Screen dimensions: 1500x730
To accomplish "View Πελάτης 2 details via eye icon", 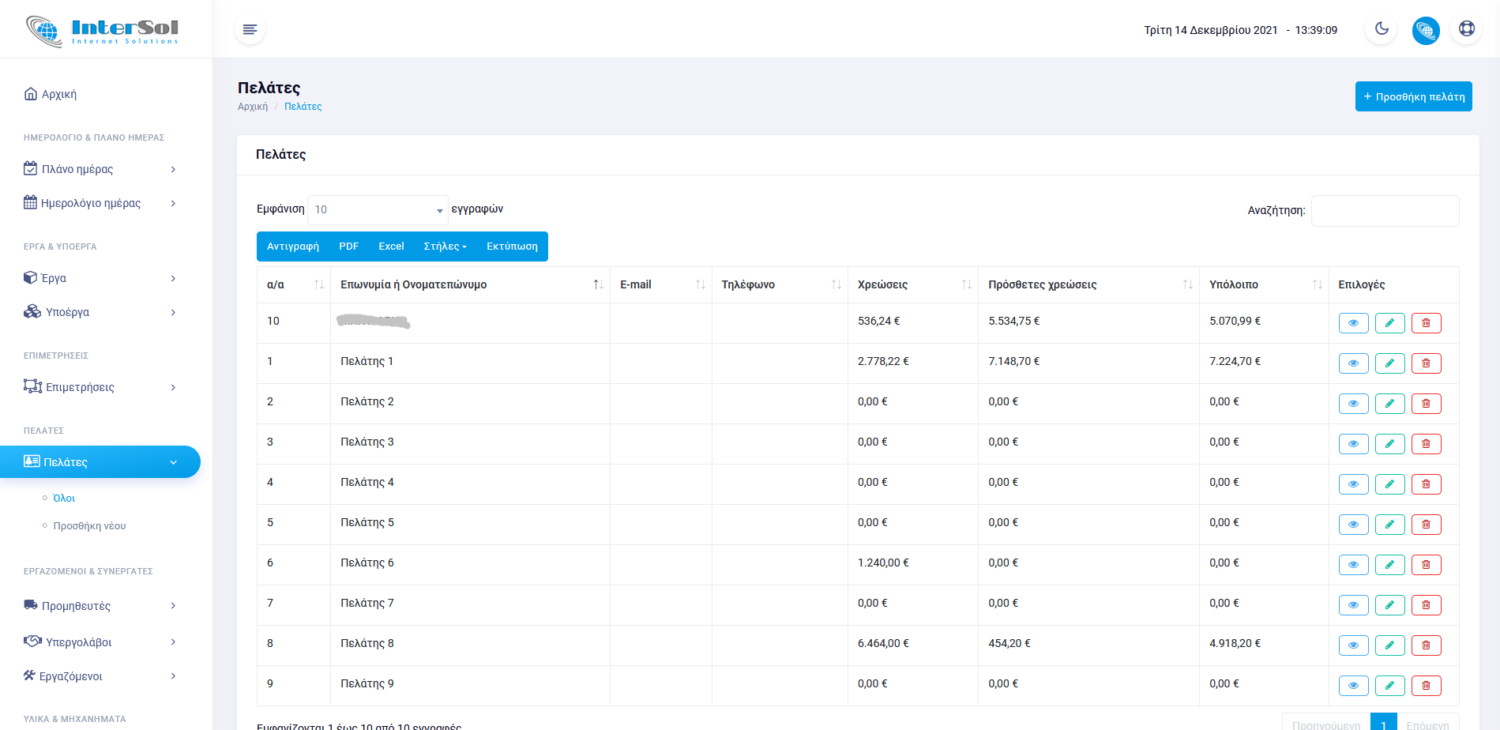I will point(1353,403).
